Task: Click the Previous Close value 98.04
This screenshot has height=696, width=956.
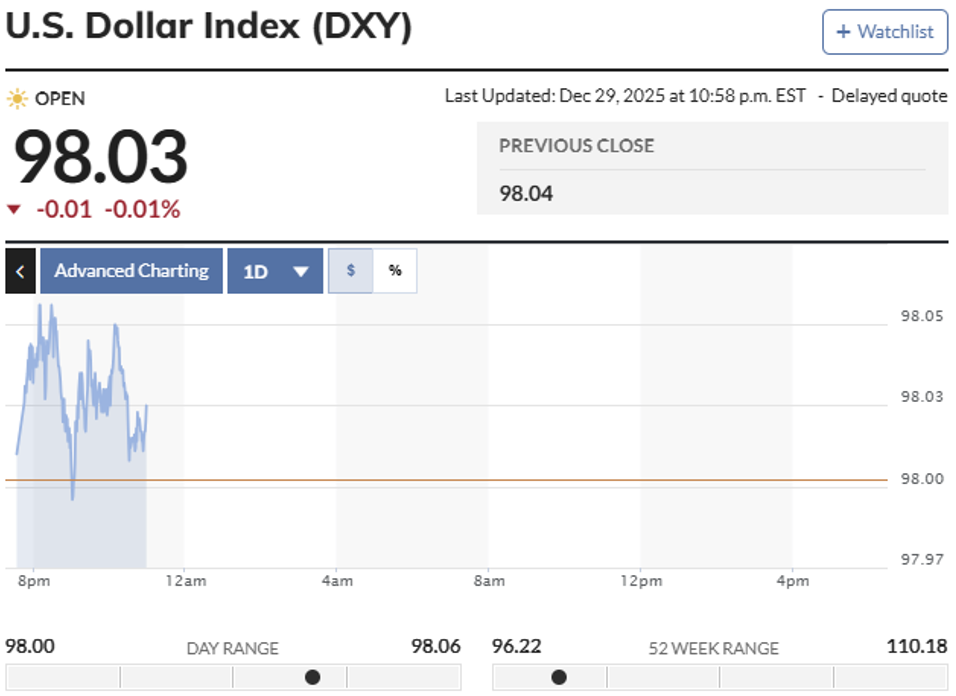Action: [526, 193]
